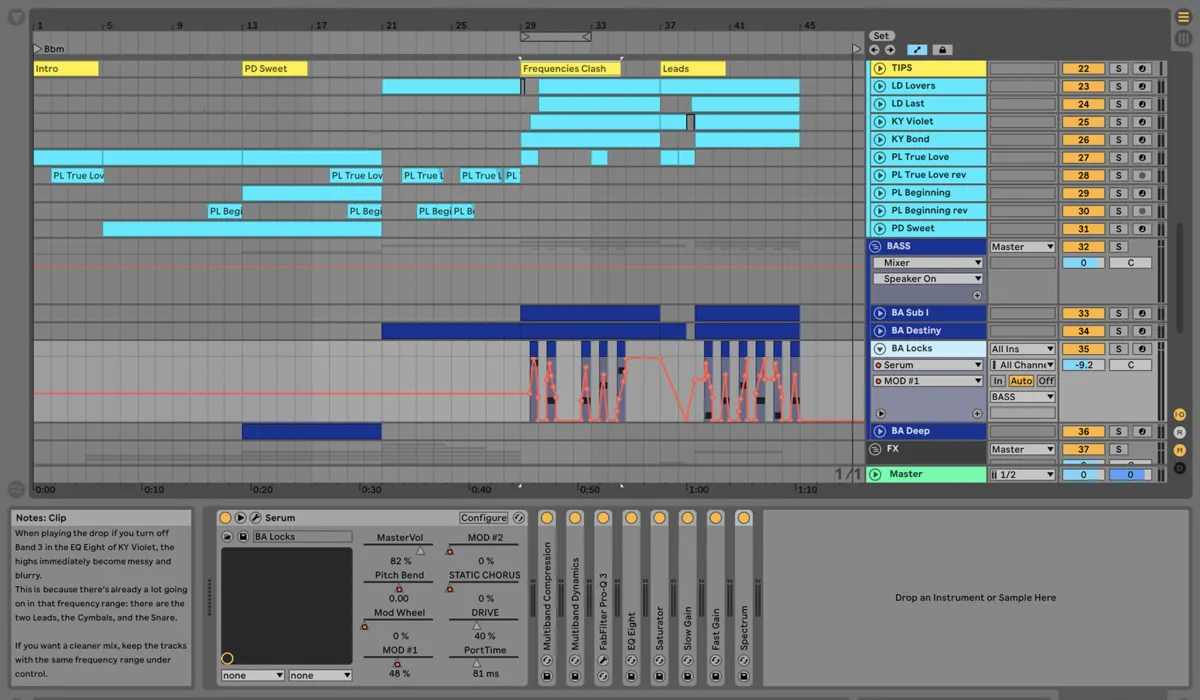
Task: Select the Frequencies Clash locator
Action: click(570, 69)
